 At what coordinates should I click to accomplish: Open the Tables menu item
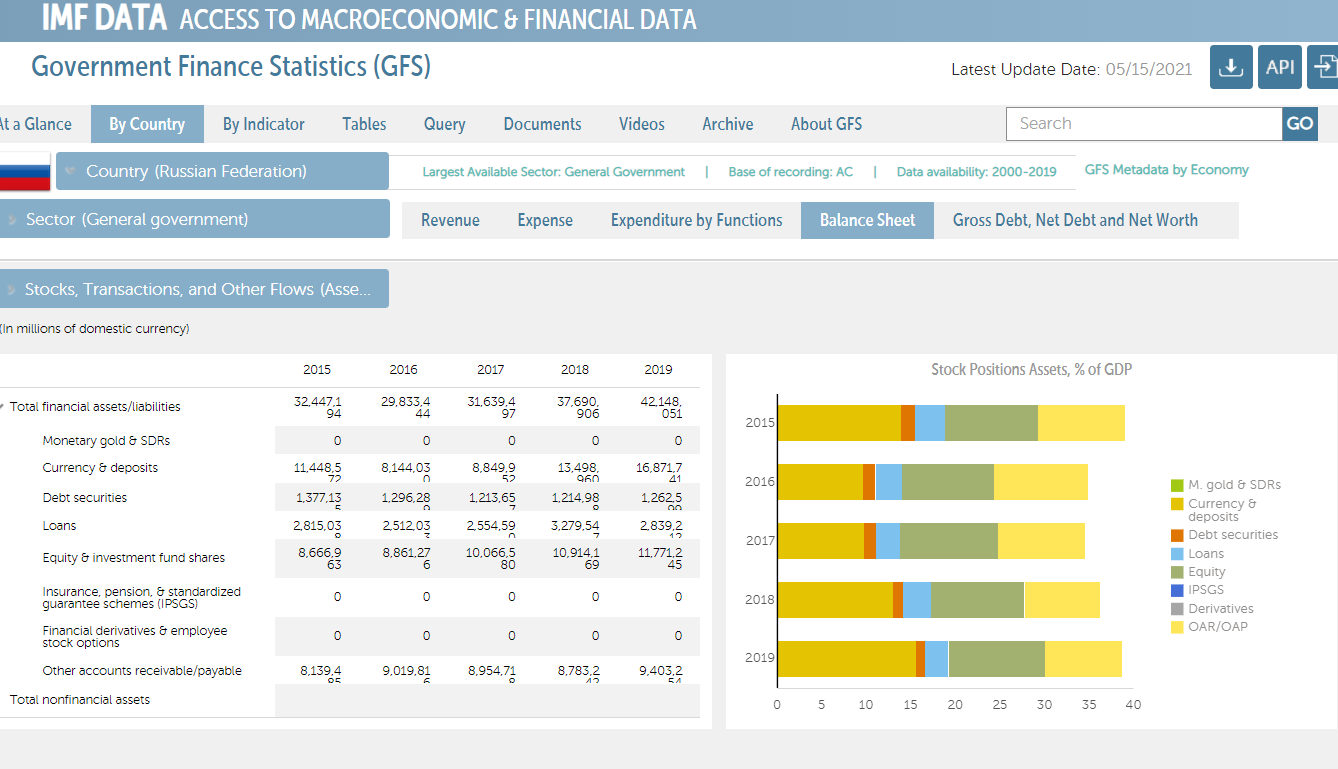[x=364, y=124]
